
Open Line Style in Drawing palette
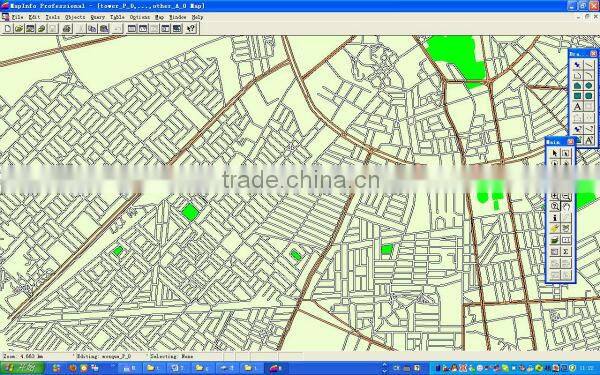coord(589,129)
